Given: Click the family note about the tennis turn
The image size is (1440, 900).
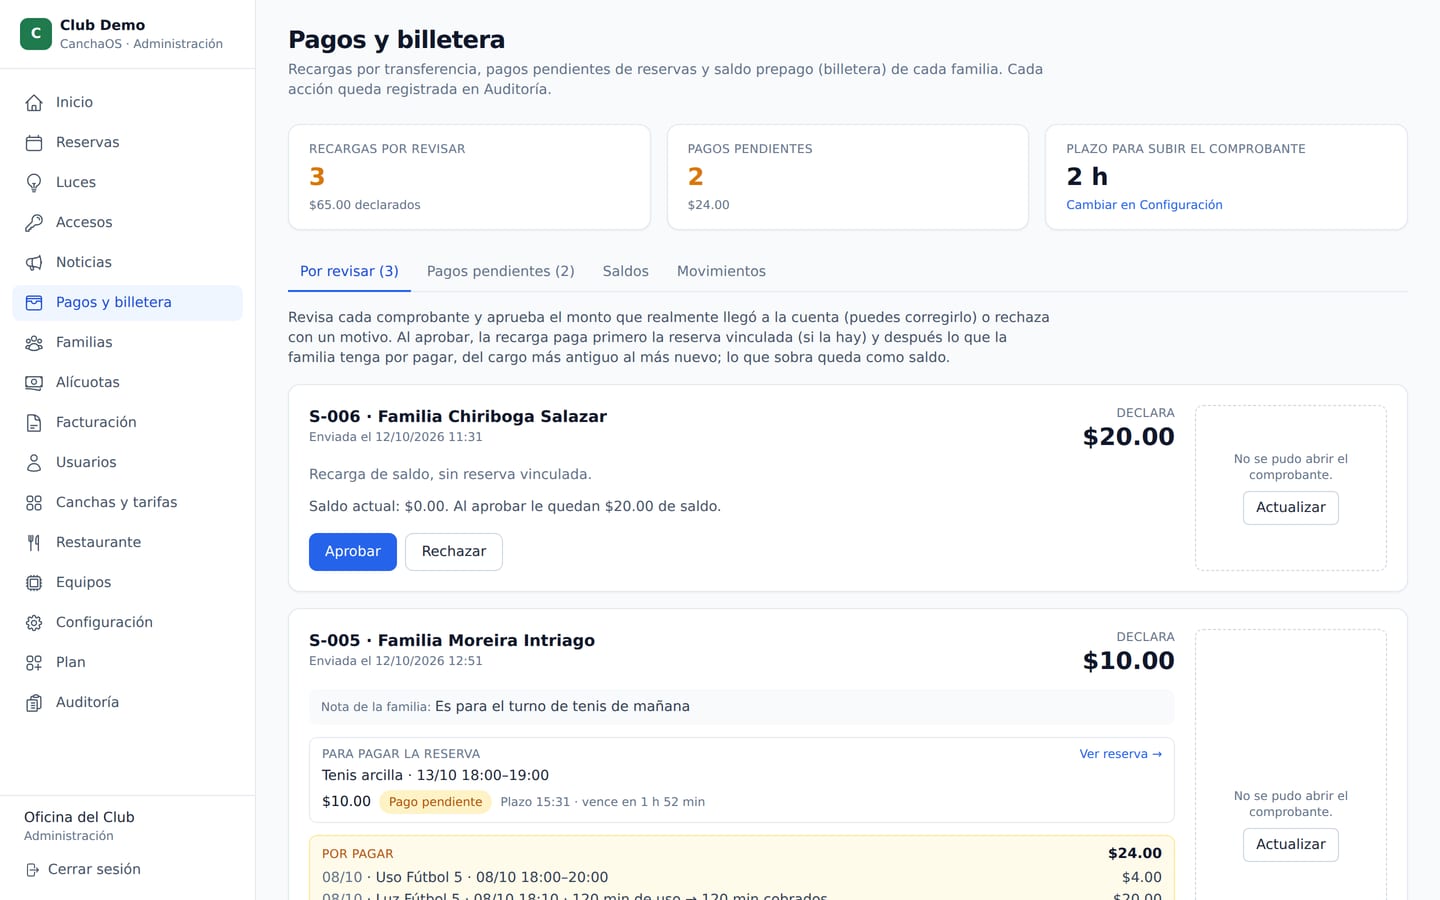Looking at the screenshot, I should click(742, 707).
